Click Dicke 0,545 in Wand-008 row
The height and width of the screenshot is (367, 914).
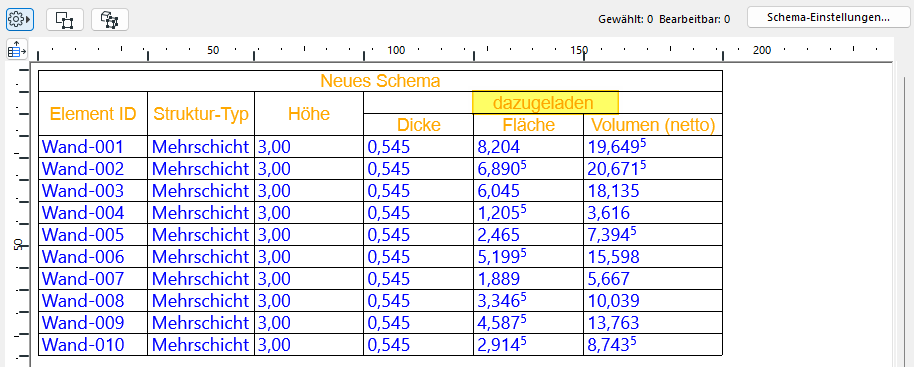point(419,301)
